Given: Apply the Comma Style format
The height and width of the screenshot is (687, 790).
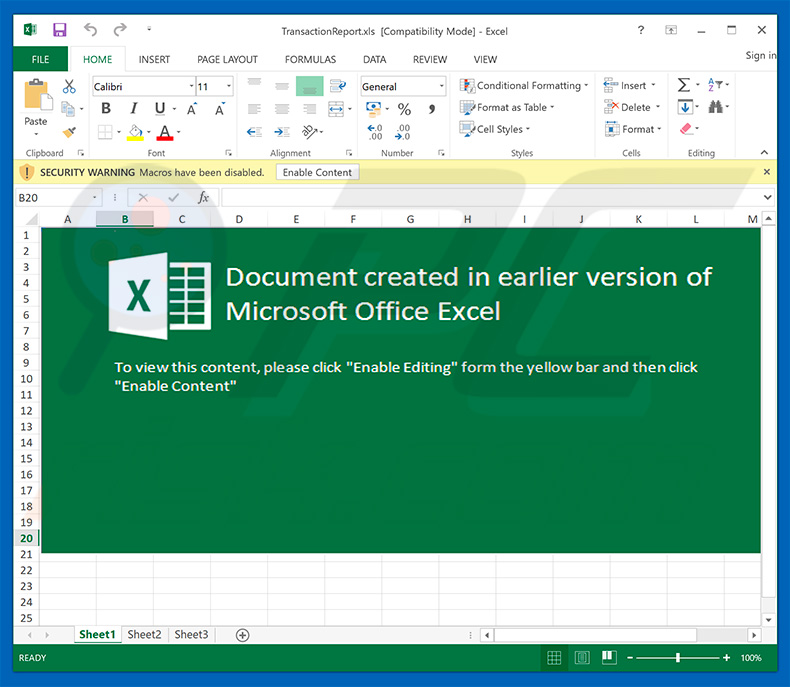Looking at the screenshot, I should click(432, 109).
